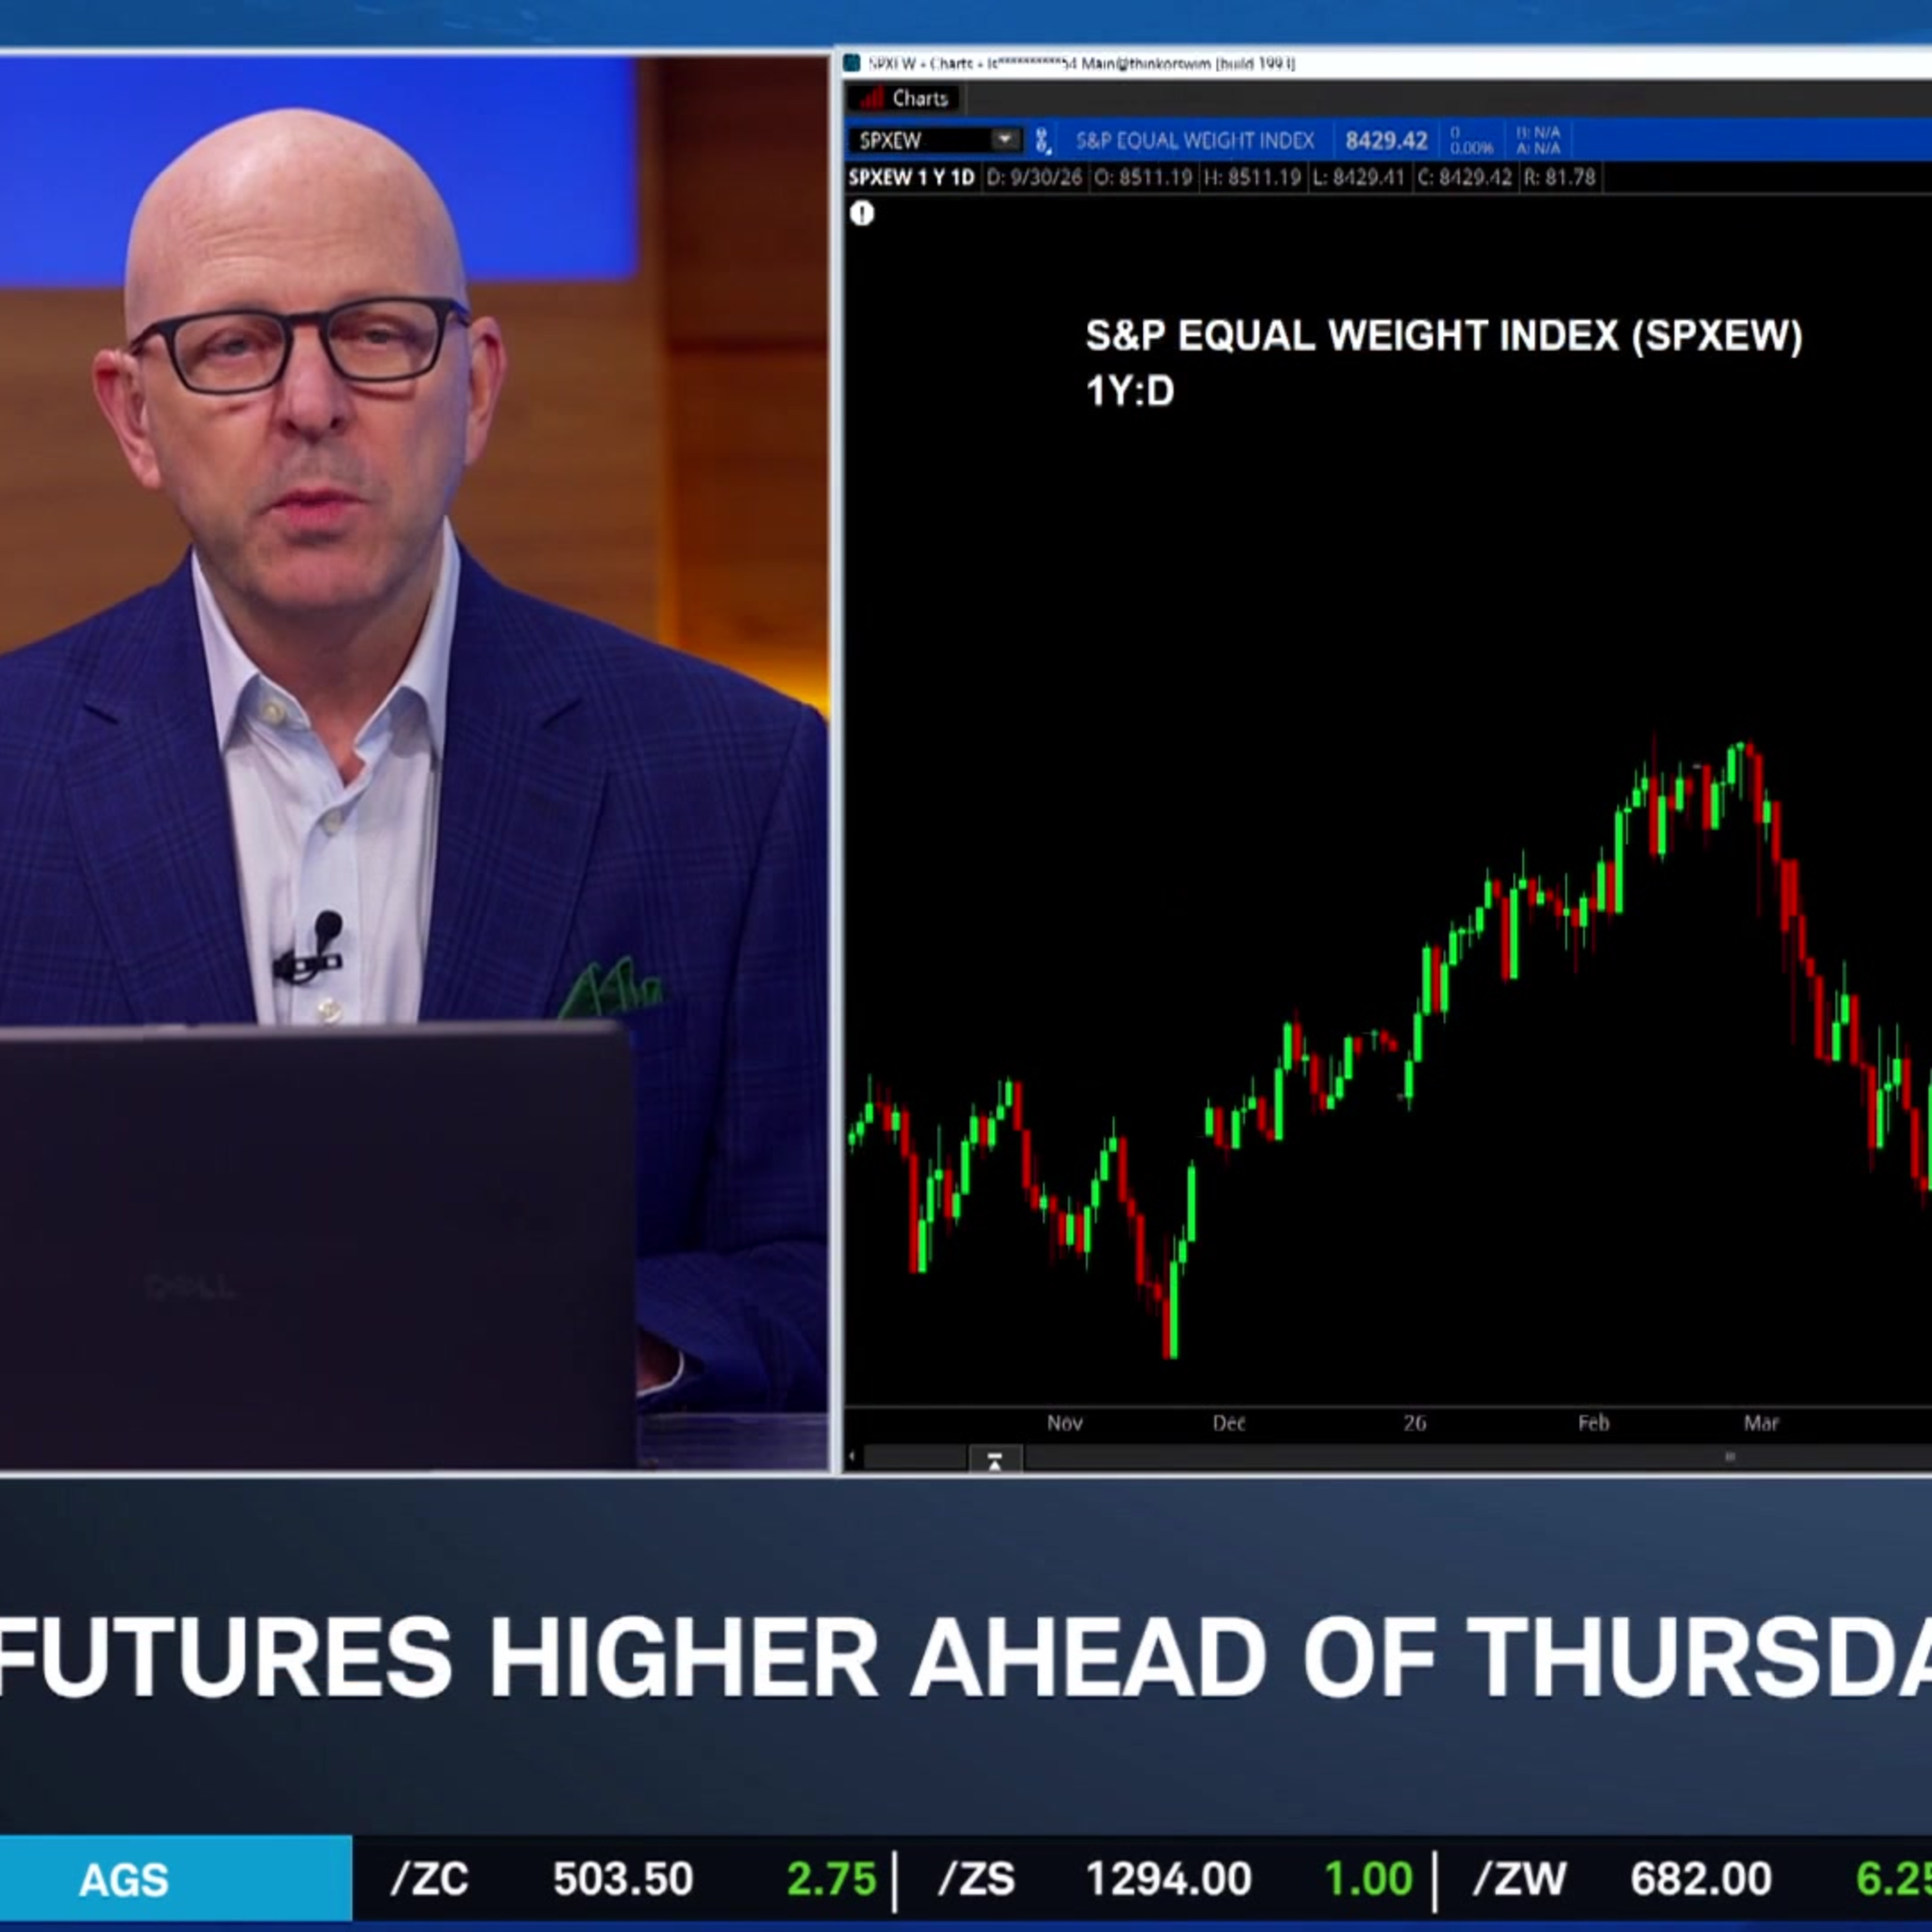The height and width of the screenshot is (1932, 1932).
Task: Click the Feb label on time axis
Action: 1593,1423
